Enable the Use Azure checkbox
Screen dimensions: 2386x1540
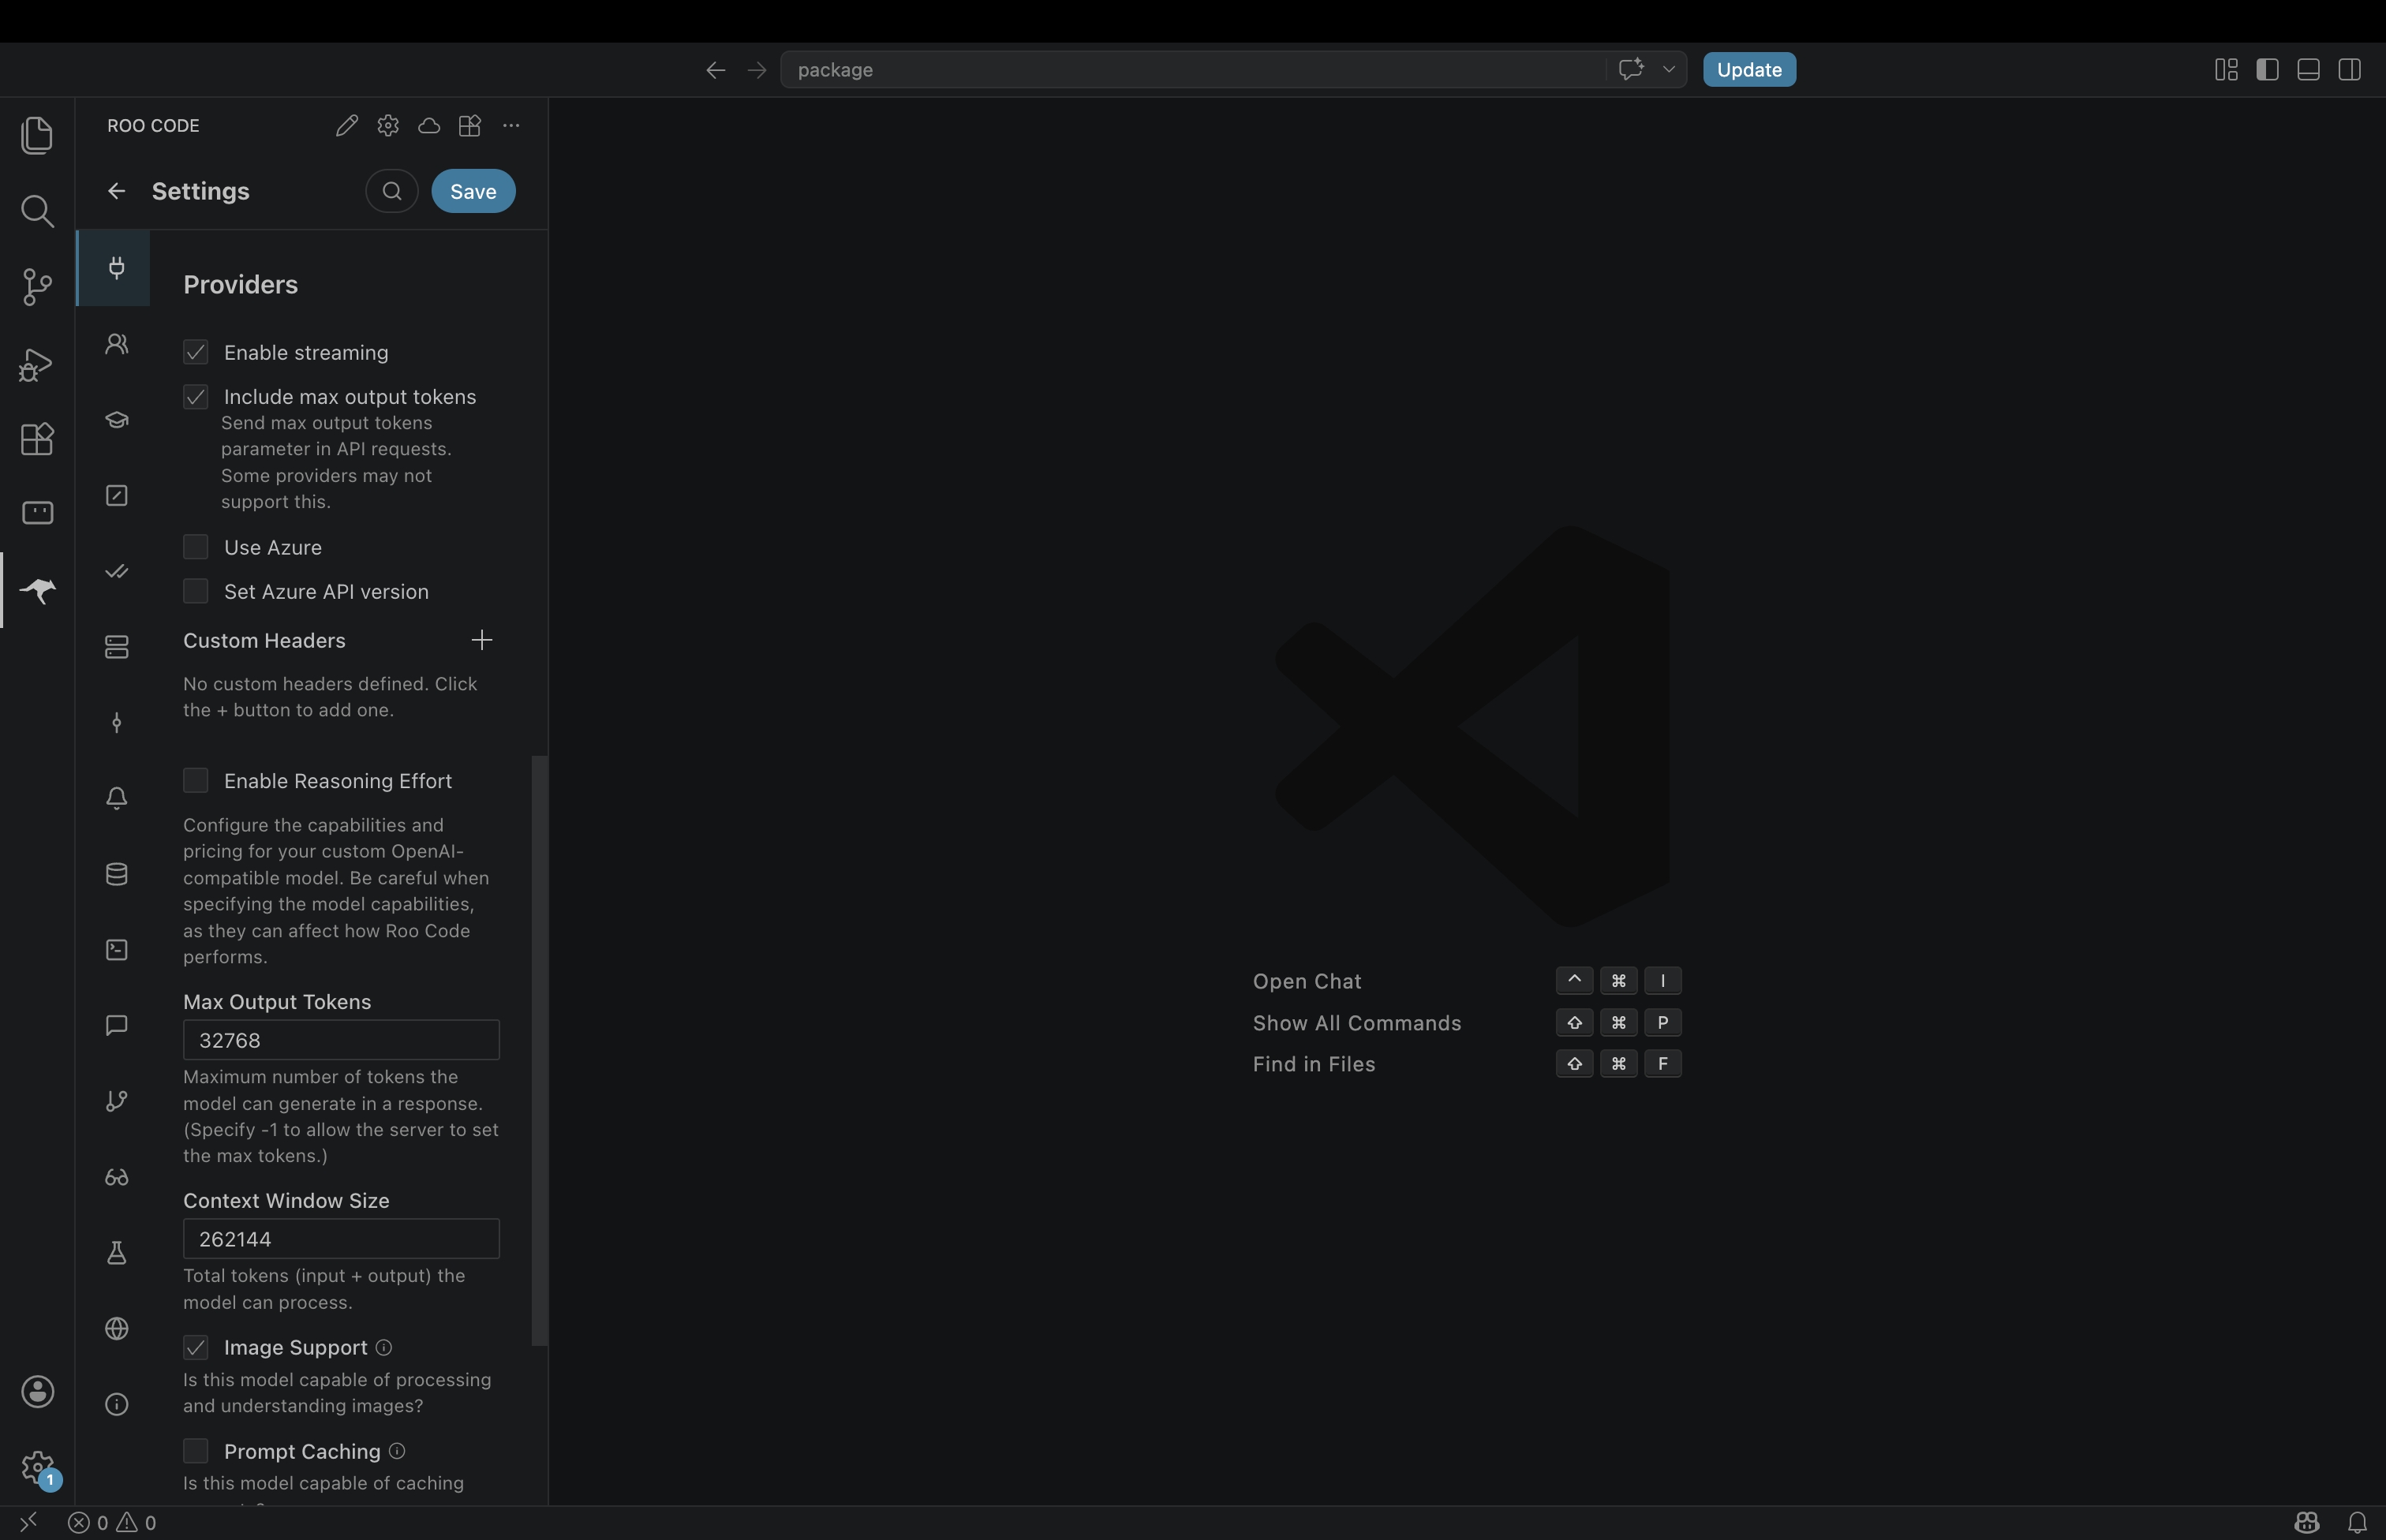click(x=195, y=547)
